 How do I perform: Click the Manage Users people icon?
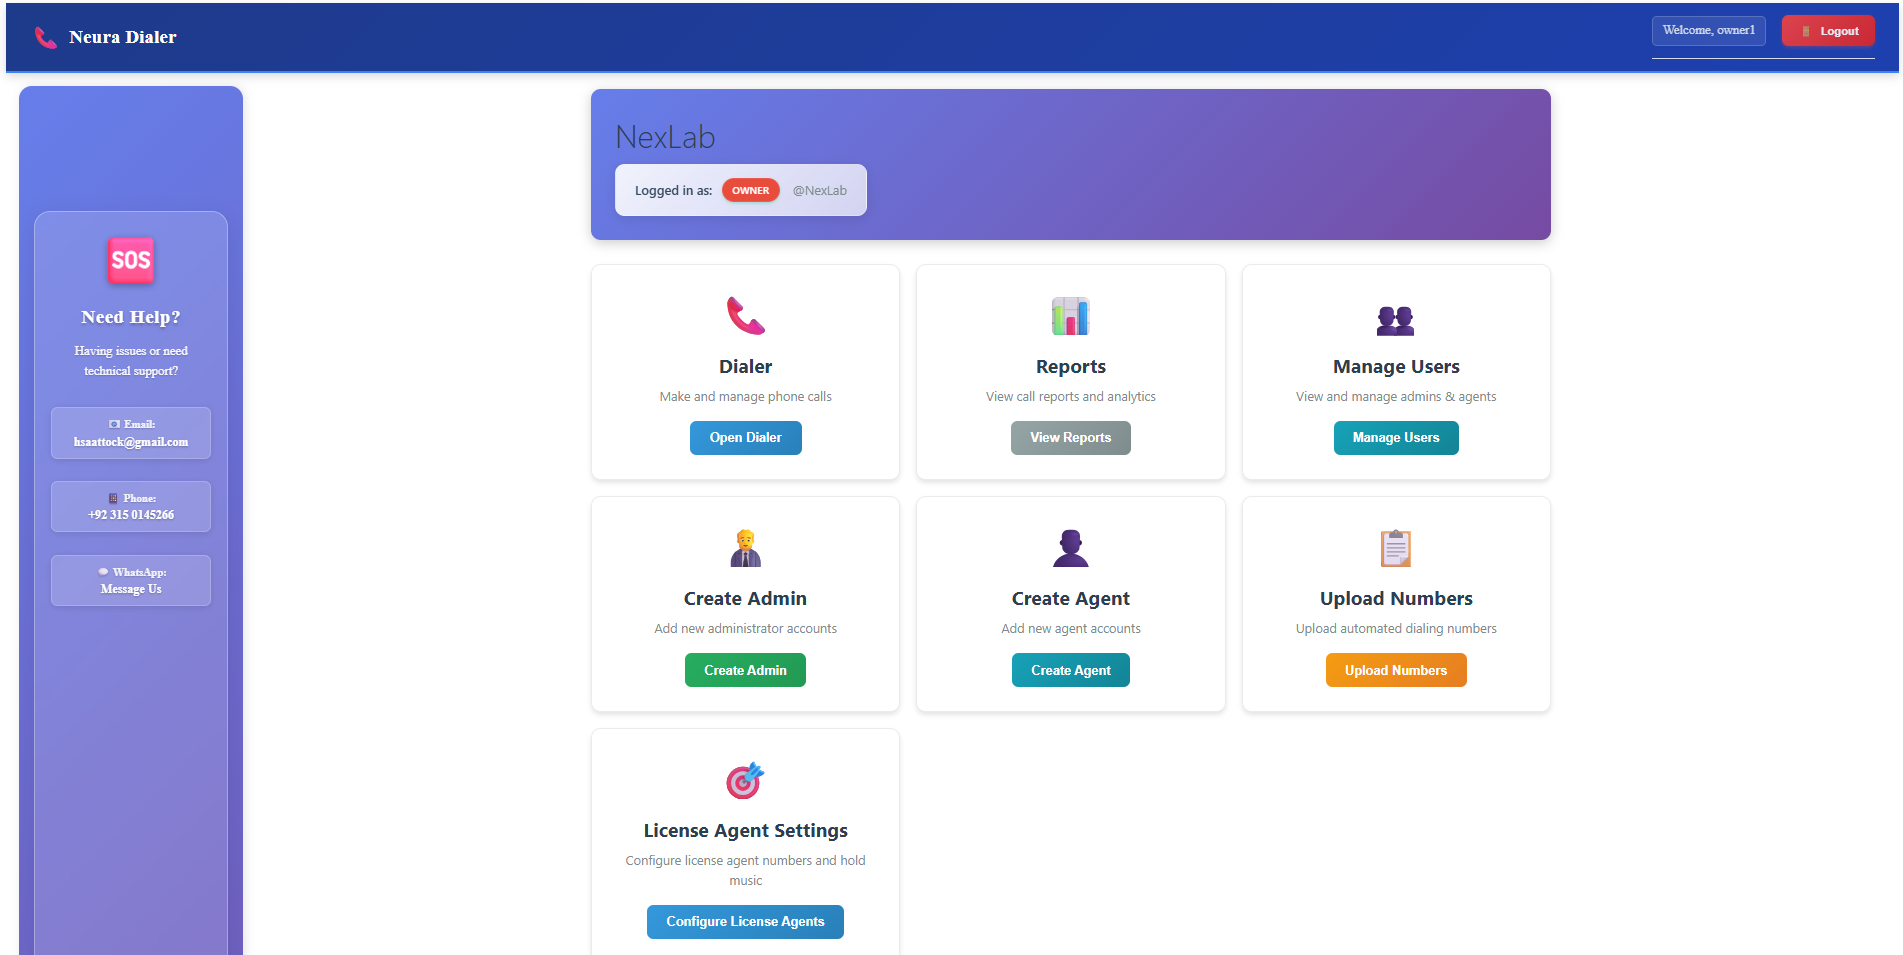click(x=1395, y=320)
